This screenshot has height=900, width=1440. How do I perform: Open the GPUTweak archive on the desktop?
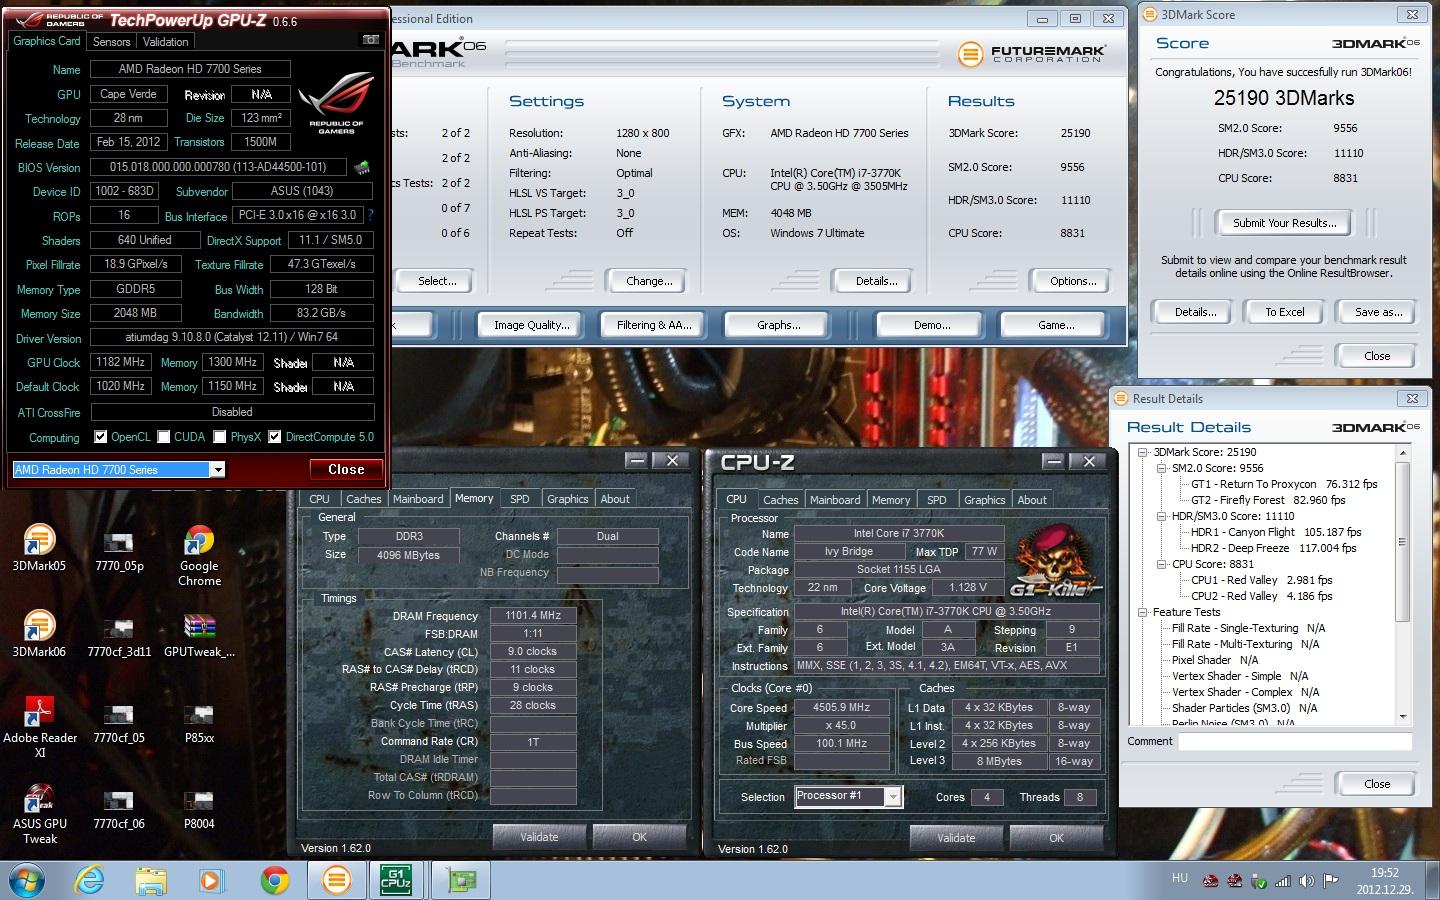click(199, 636)
